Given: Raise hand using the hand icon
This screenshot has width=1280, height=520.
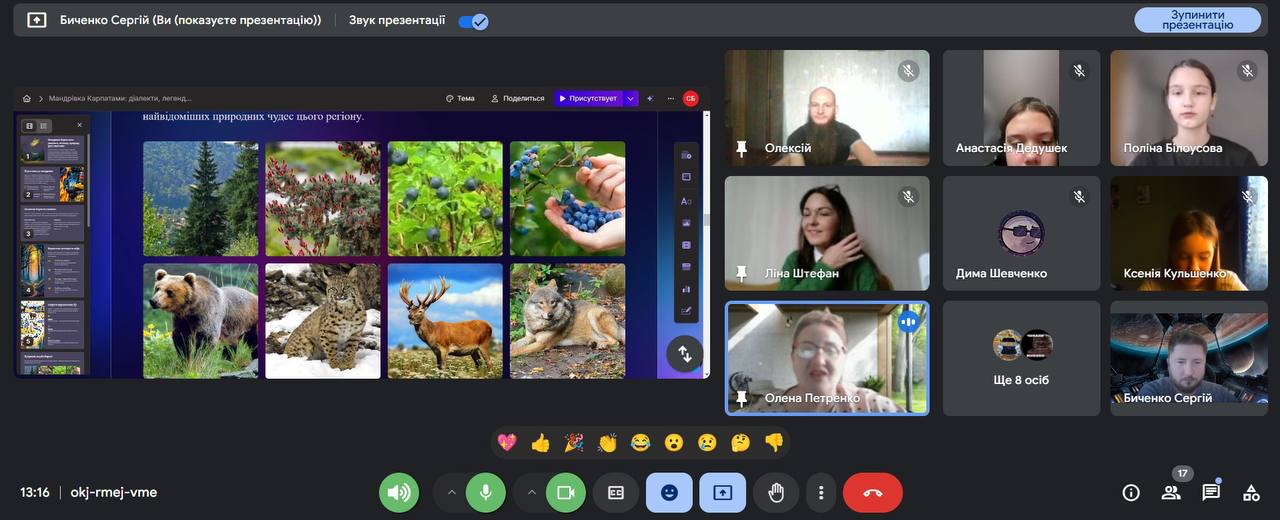Looking at the screenshot, I should (776, 493).
